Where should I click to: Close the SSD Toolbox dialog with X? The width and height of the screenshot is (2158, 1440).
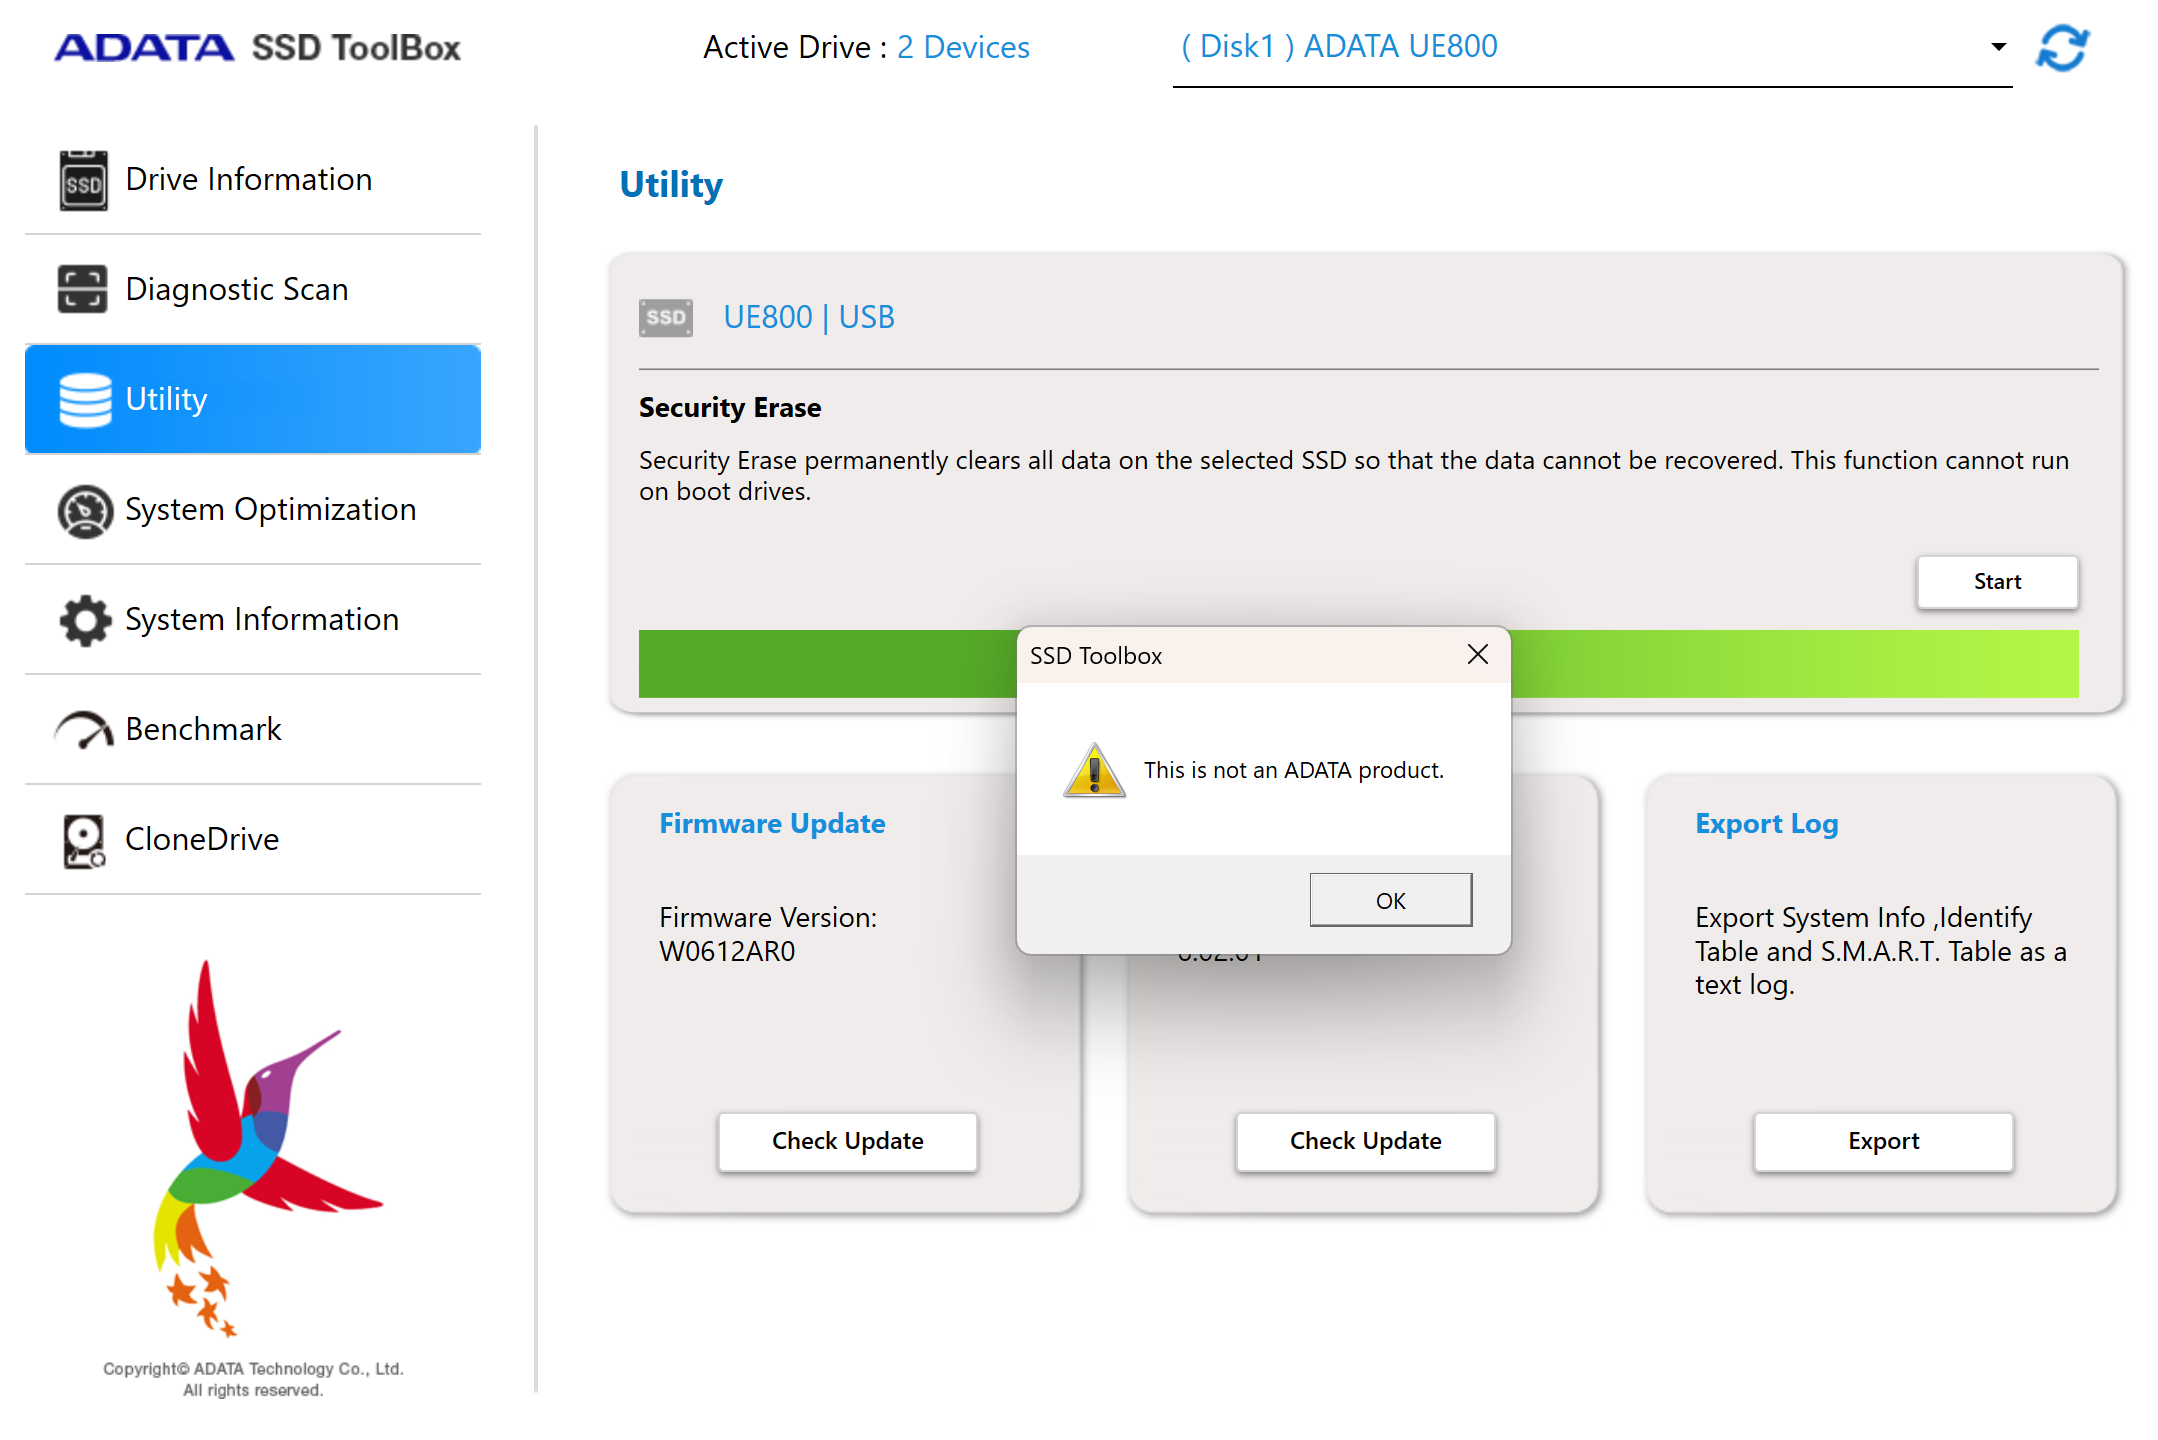(1477, 655)
